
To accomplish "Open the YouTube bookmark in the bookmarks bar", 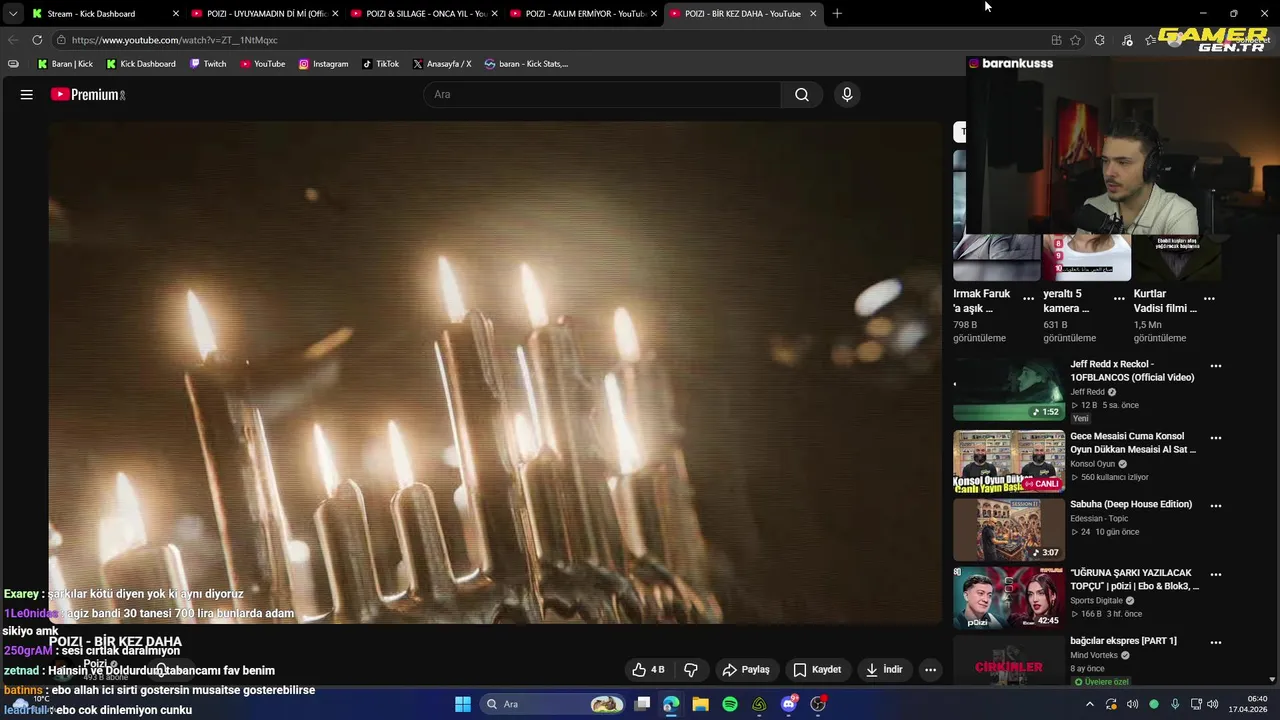I will [x=262, y=64].
